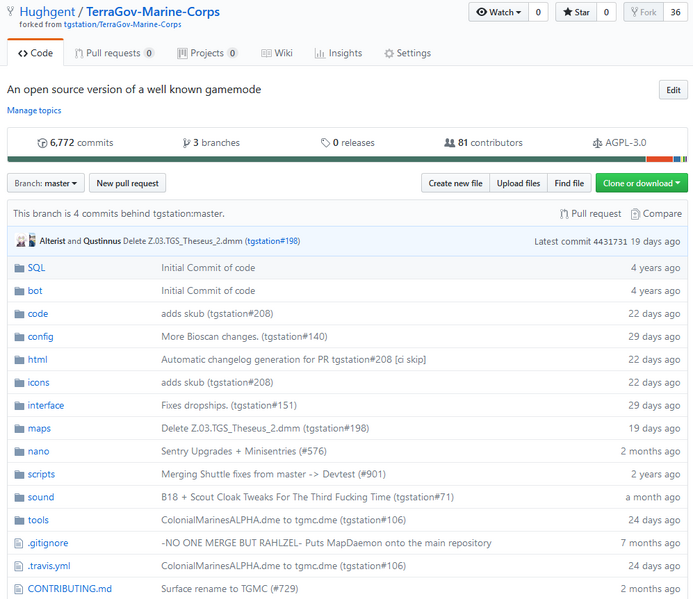The height and width of the screenshot is (599, 693).
Task: Switch to the Pull requests tab
Action: tap(114, 53)
